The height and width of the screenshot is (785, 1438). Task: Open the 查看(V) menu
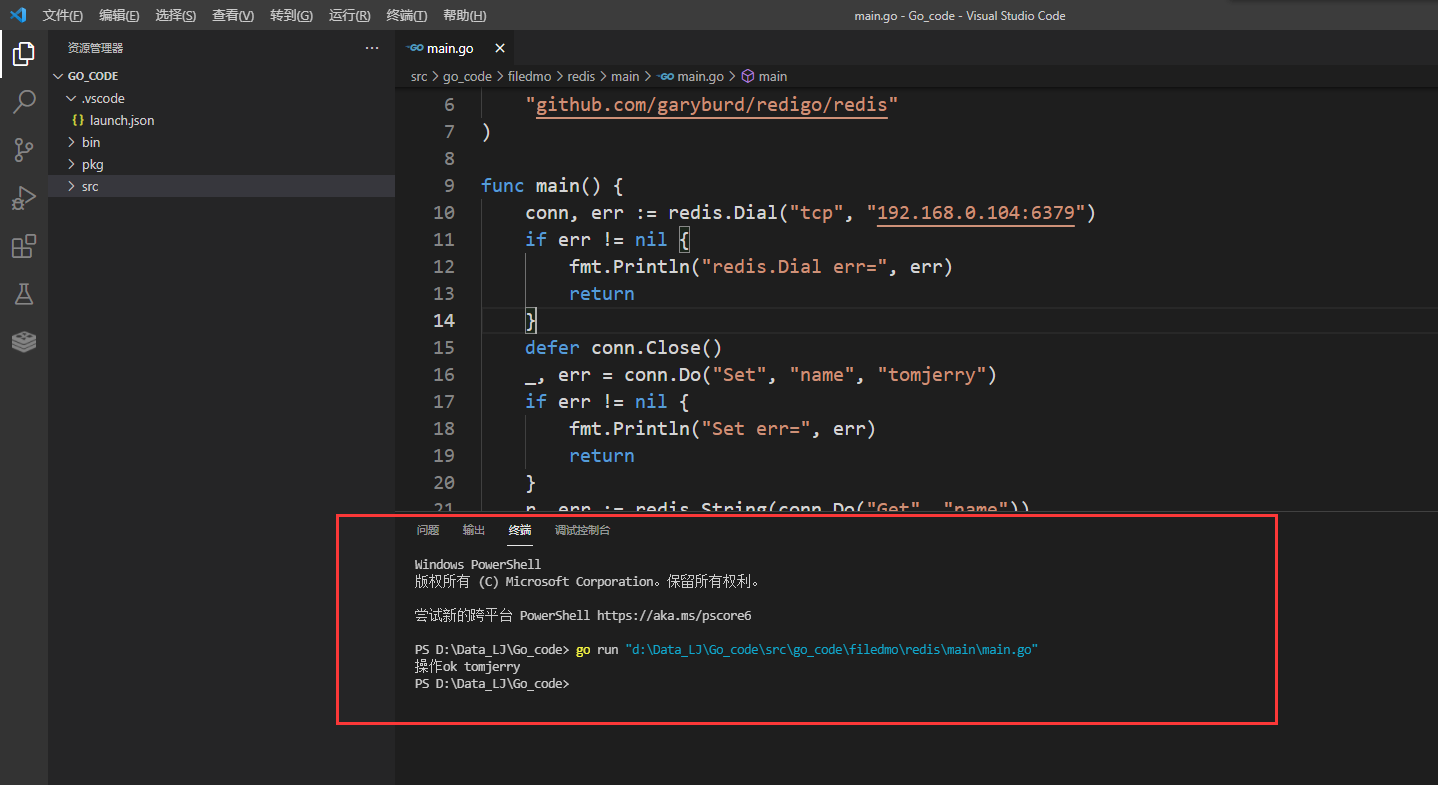pyautogui.click(x=233, y=16)
